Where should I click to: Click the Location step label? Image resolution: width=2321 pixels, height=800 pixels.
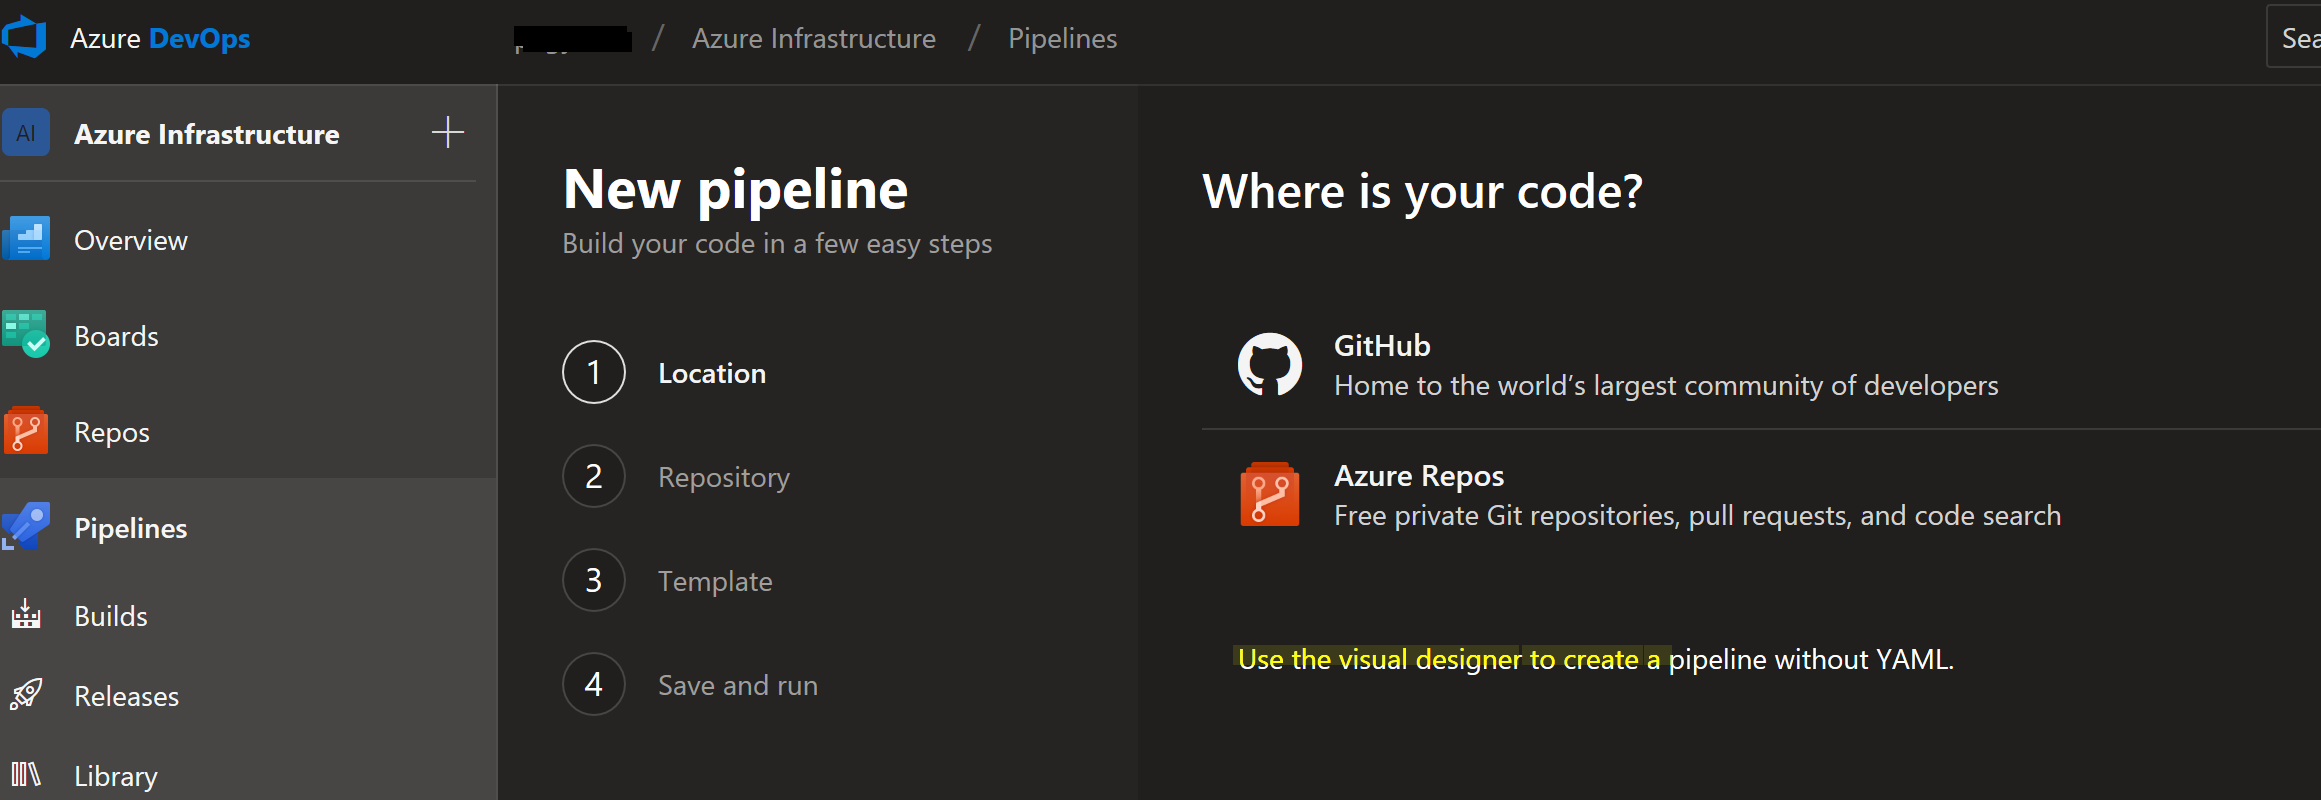click(712, 373)
